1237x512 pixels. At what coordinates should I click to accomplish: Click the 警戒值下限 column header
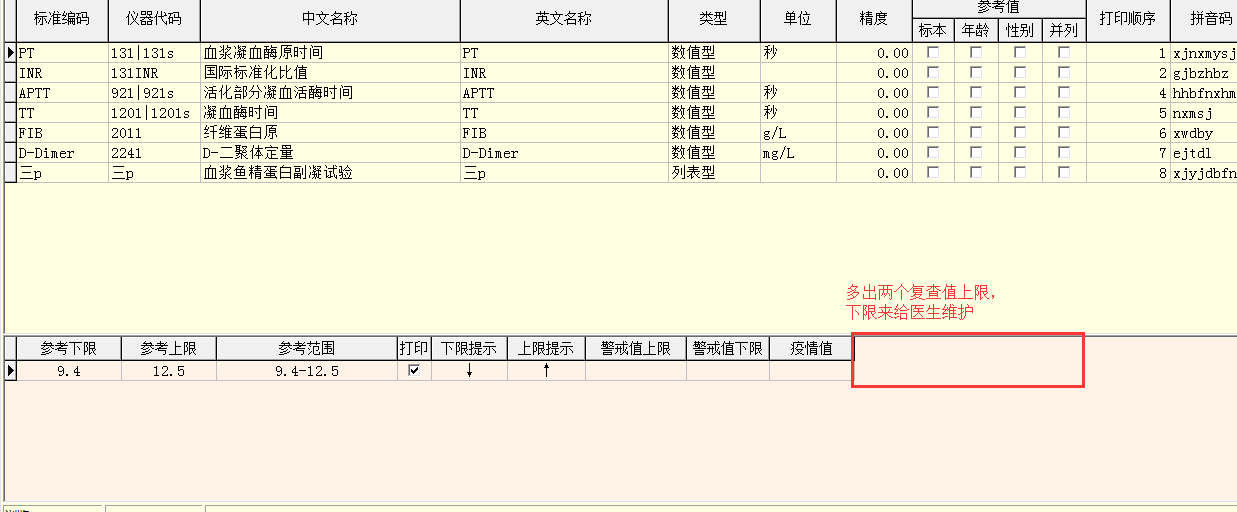point(728,348)
